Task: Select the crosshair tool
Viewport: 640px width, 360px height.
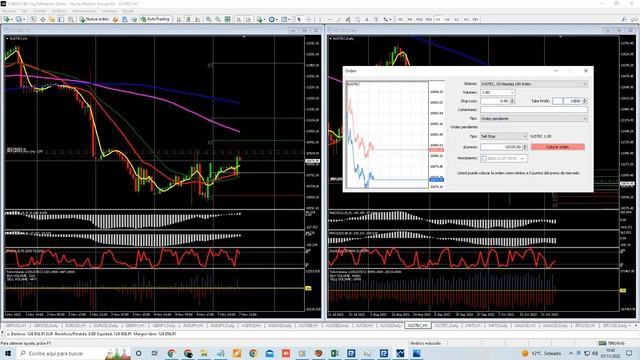Action: pos(309,19)
